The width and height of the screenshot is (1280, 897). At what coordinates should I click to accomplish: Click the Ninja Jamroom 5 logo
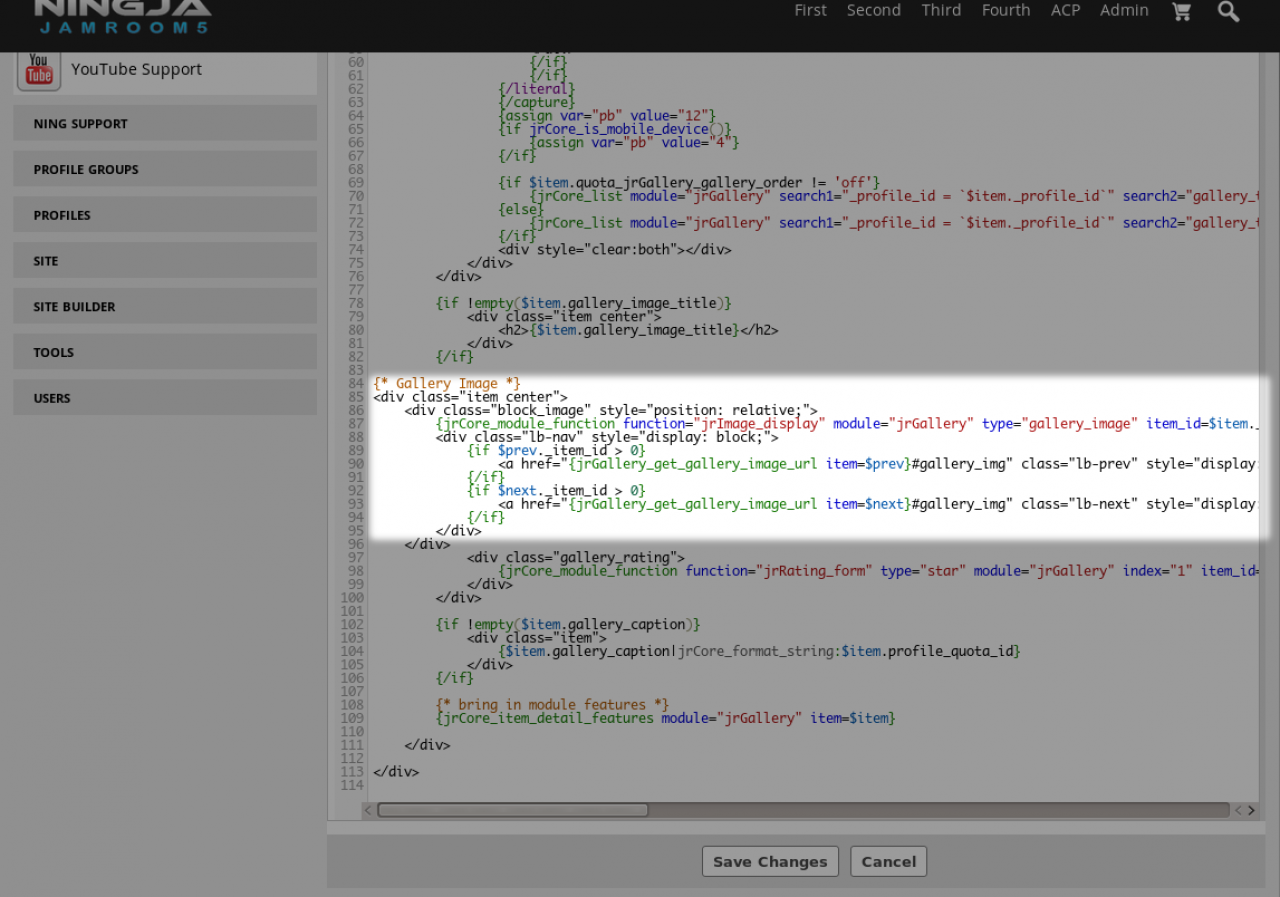122,16
